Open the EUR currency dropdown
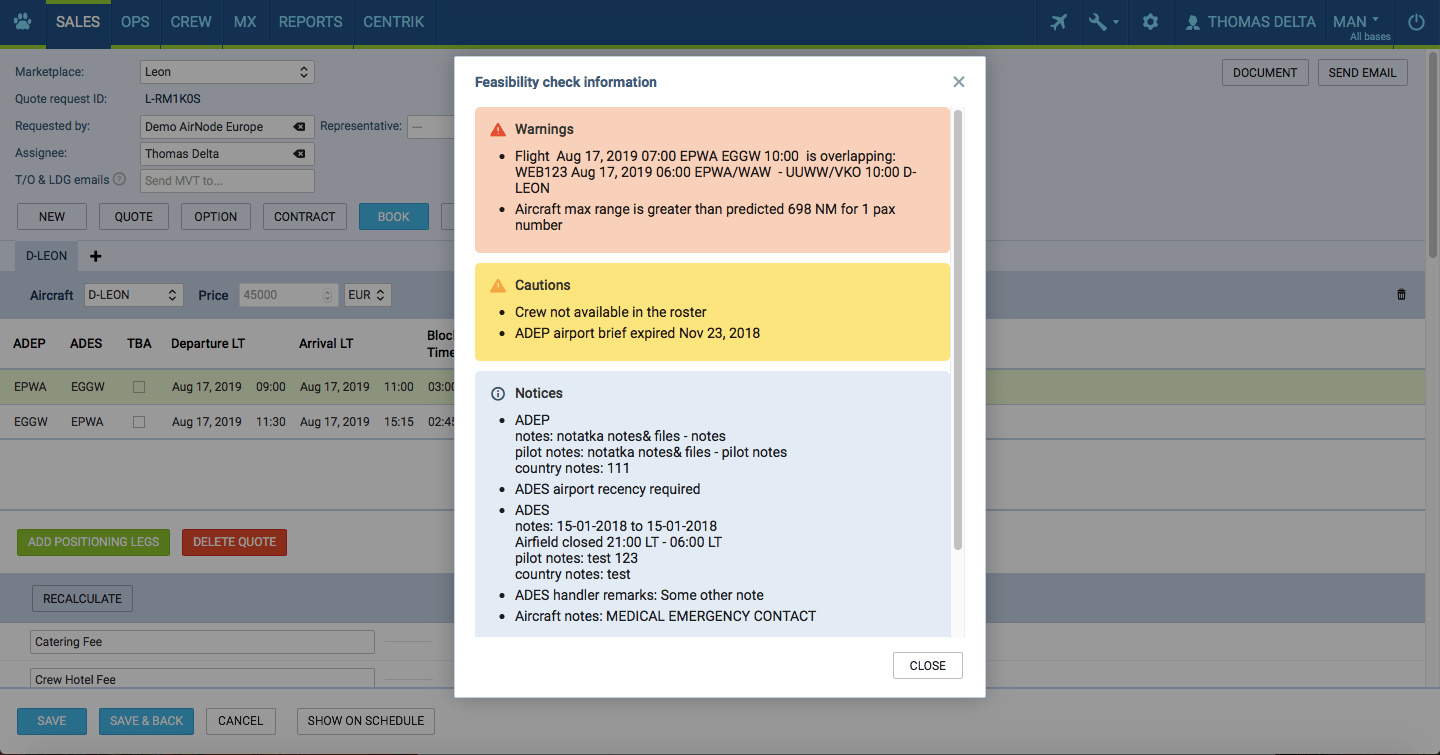This screenshot has height=755, width=1440. pyautogui.click(x=368, y=294)
